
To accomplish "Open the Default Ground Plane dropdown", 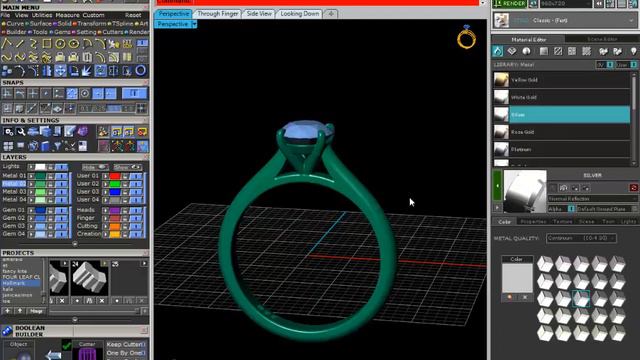I will (x=607, y=209).
